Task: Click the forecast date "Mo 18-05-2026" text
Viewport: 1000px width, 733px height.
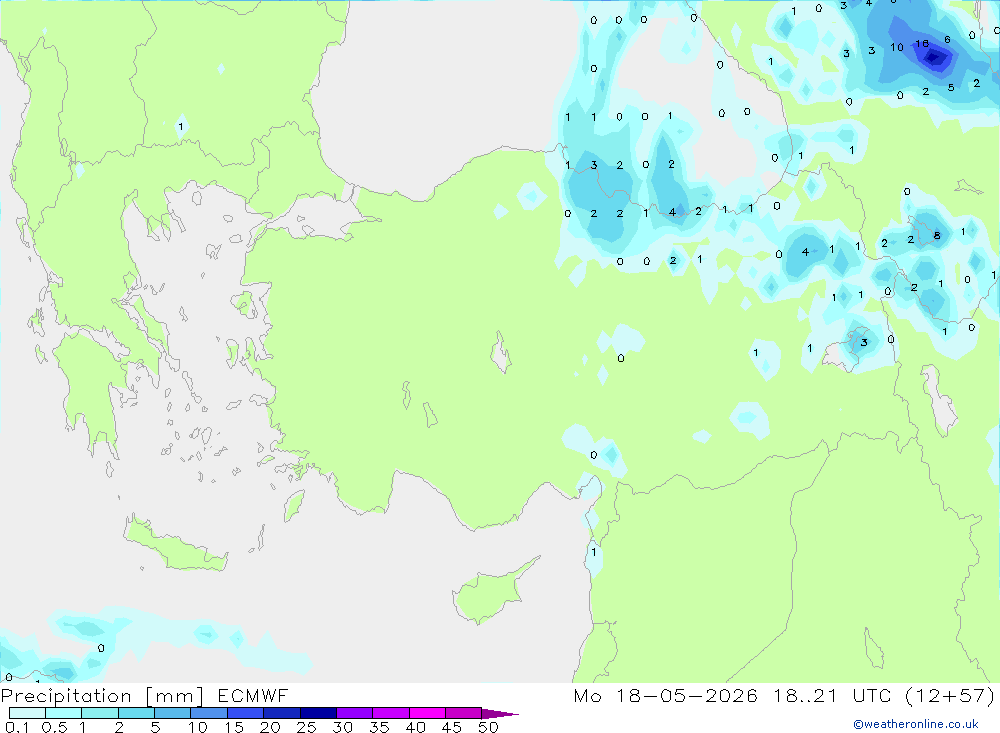Action: [x=666, y=695]
